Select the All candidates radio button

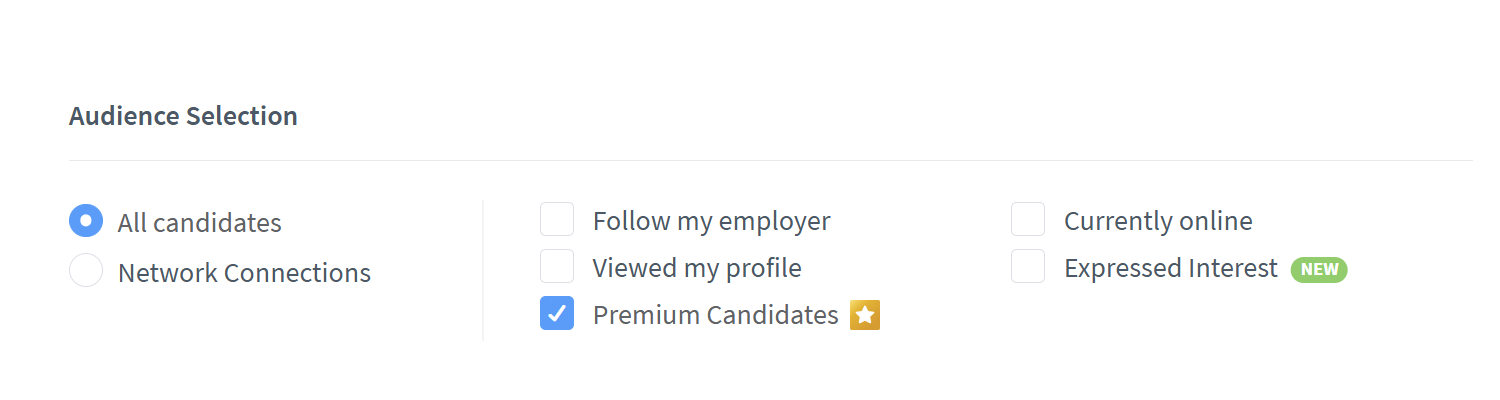click(x=86, y=220)
